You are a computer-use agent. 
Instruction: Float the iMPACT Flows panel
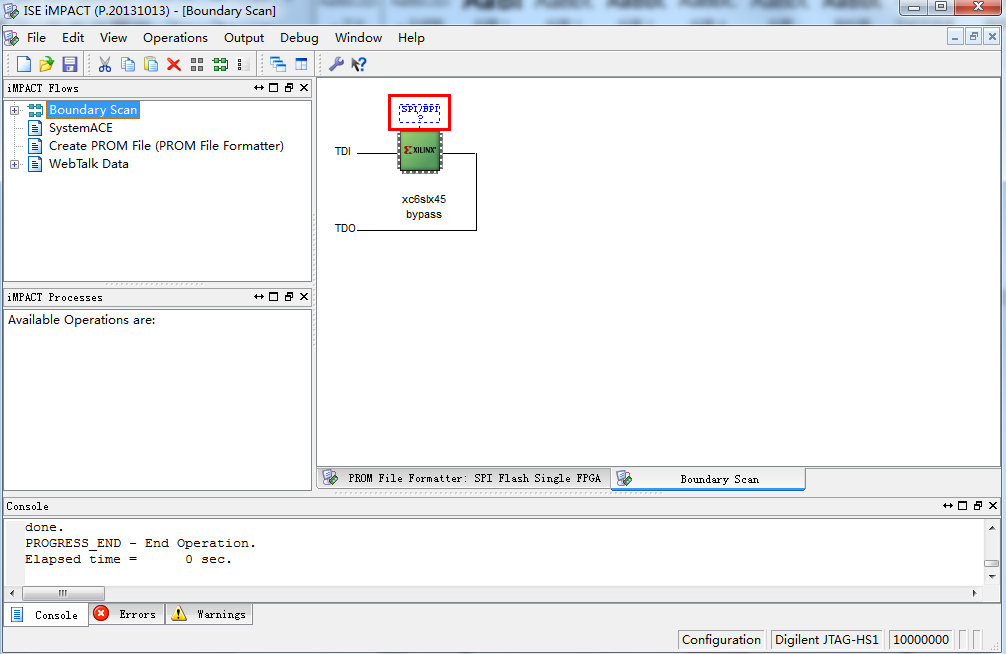(x=289, y=88)
